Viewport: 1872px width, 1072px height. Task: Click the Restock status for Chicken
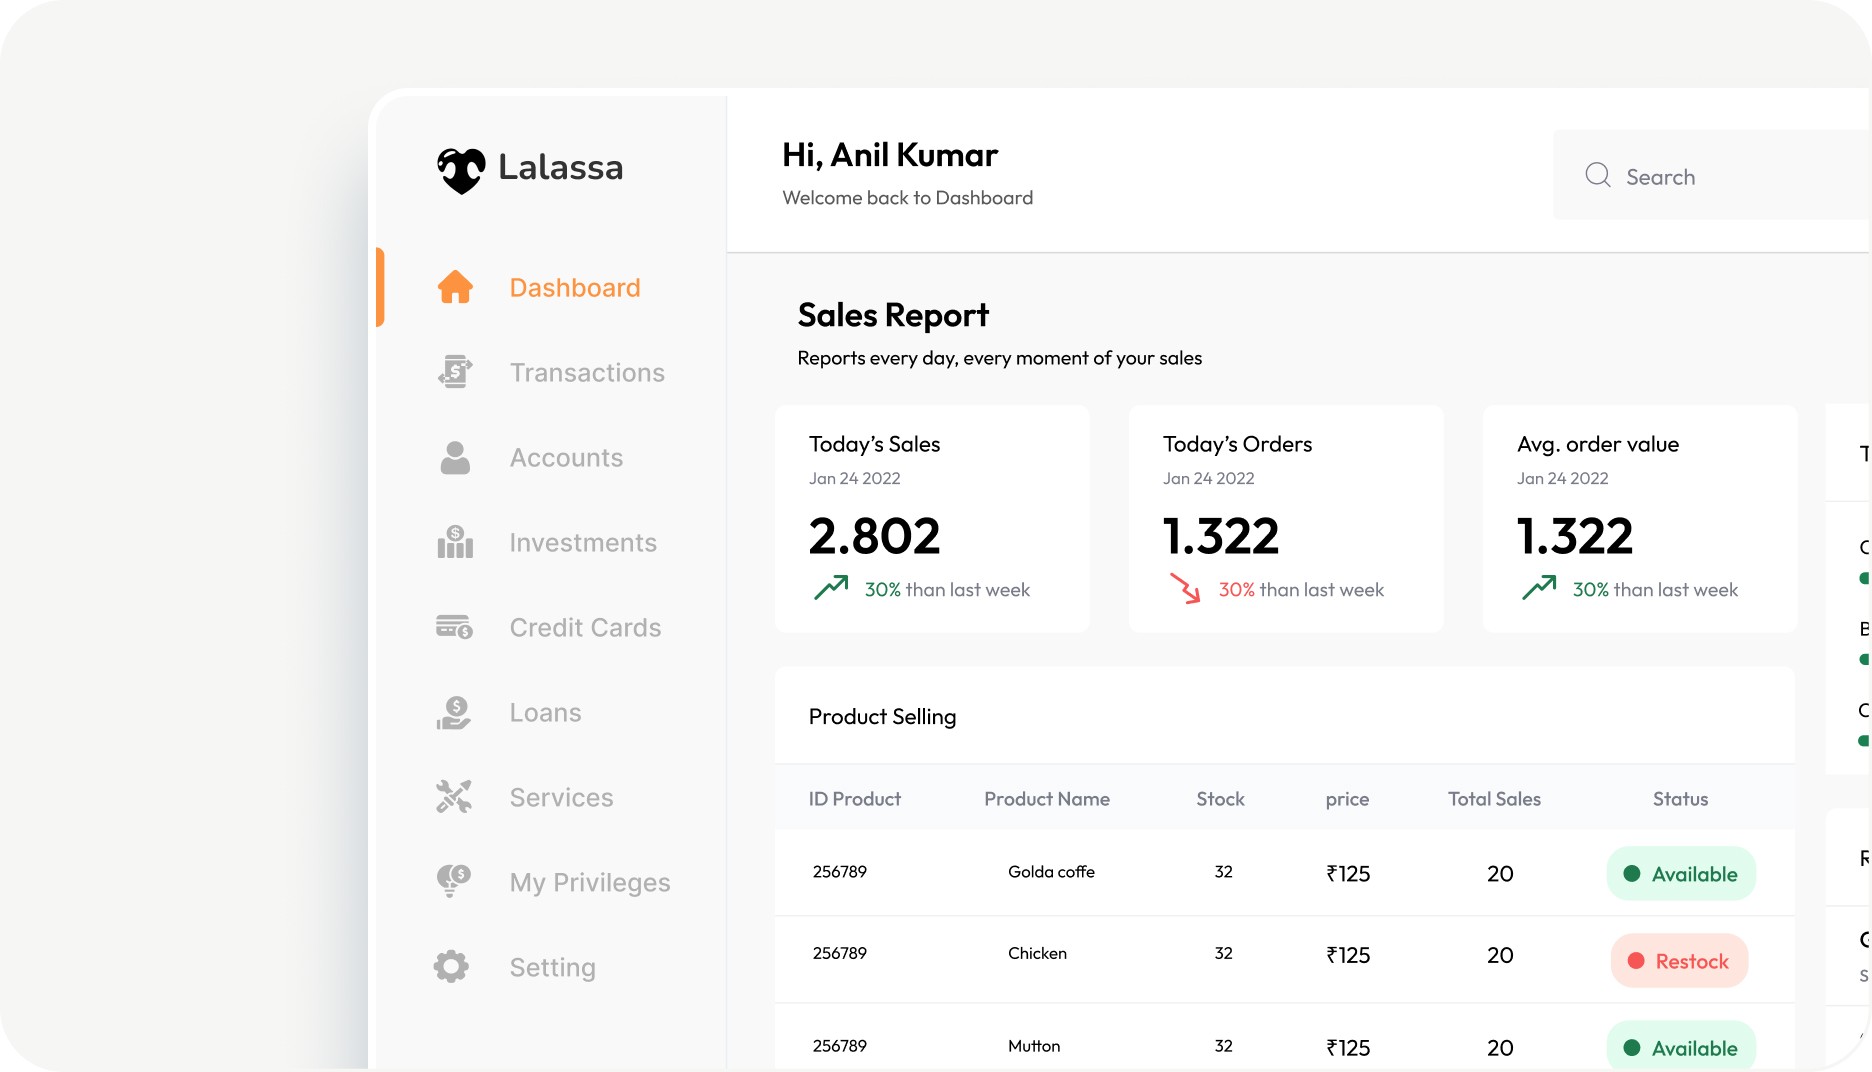point(1679,961)
